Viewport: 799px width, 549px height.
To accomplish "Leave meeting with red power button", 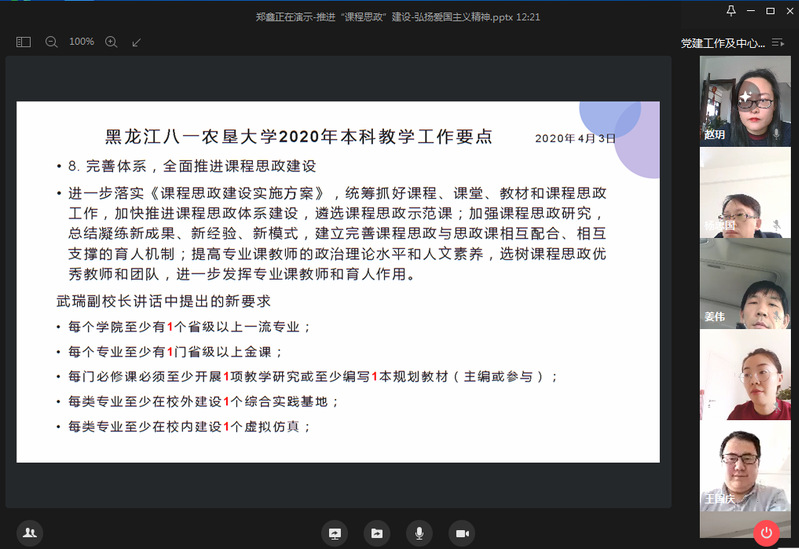I will (767, 533).
